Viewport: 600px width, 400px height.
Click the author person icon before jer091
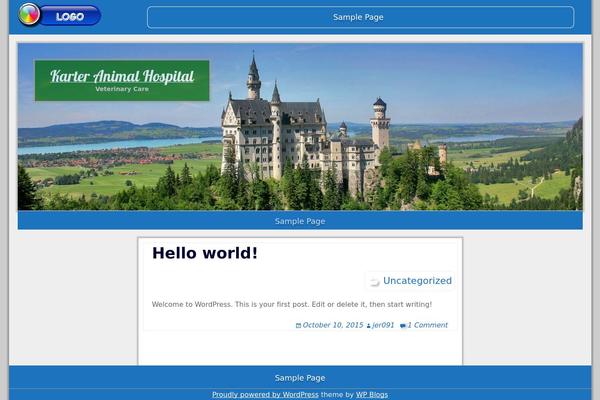click(368, 326)
